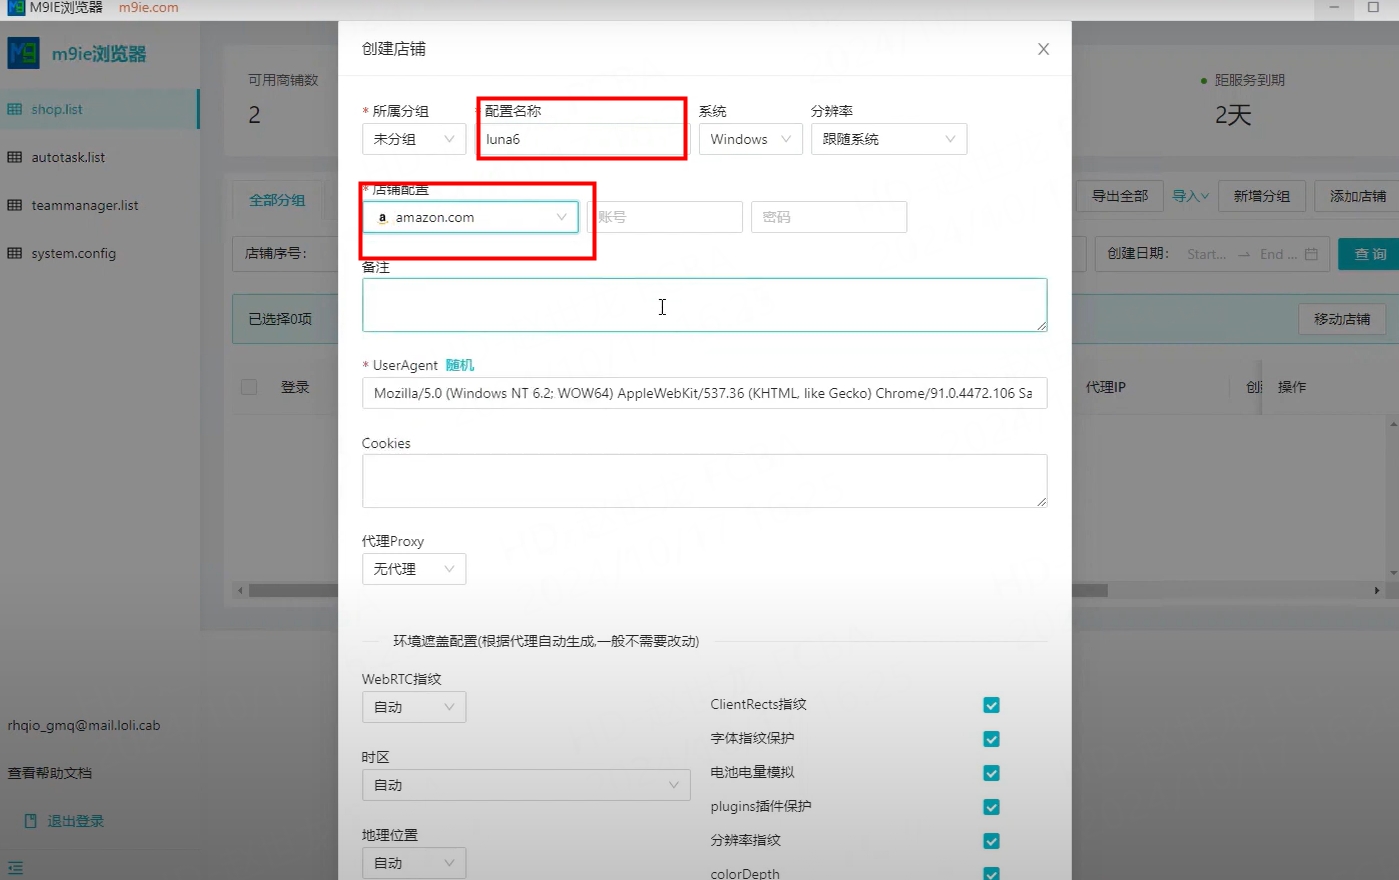Image resolution: width=1399 pixels, height=880 pixels.
Task: Click the m9ie browser logo icon
Action: point(24,53)
